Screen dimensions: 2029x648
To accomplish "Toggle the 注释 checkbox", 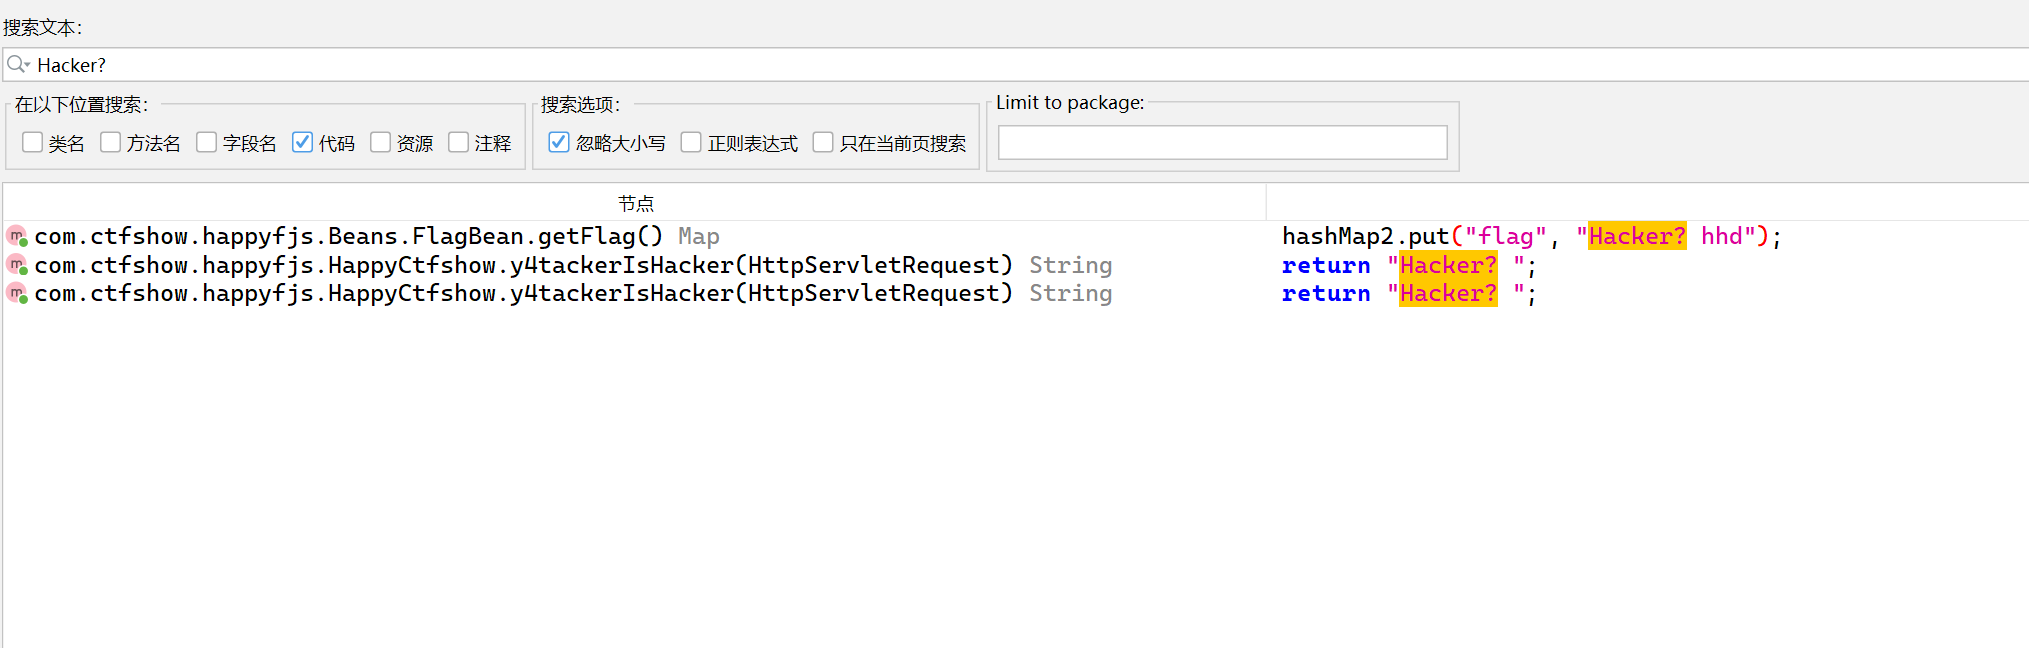I will pos(458,143).
